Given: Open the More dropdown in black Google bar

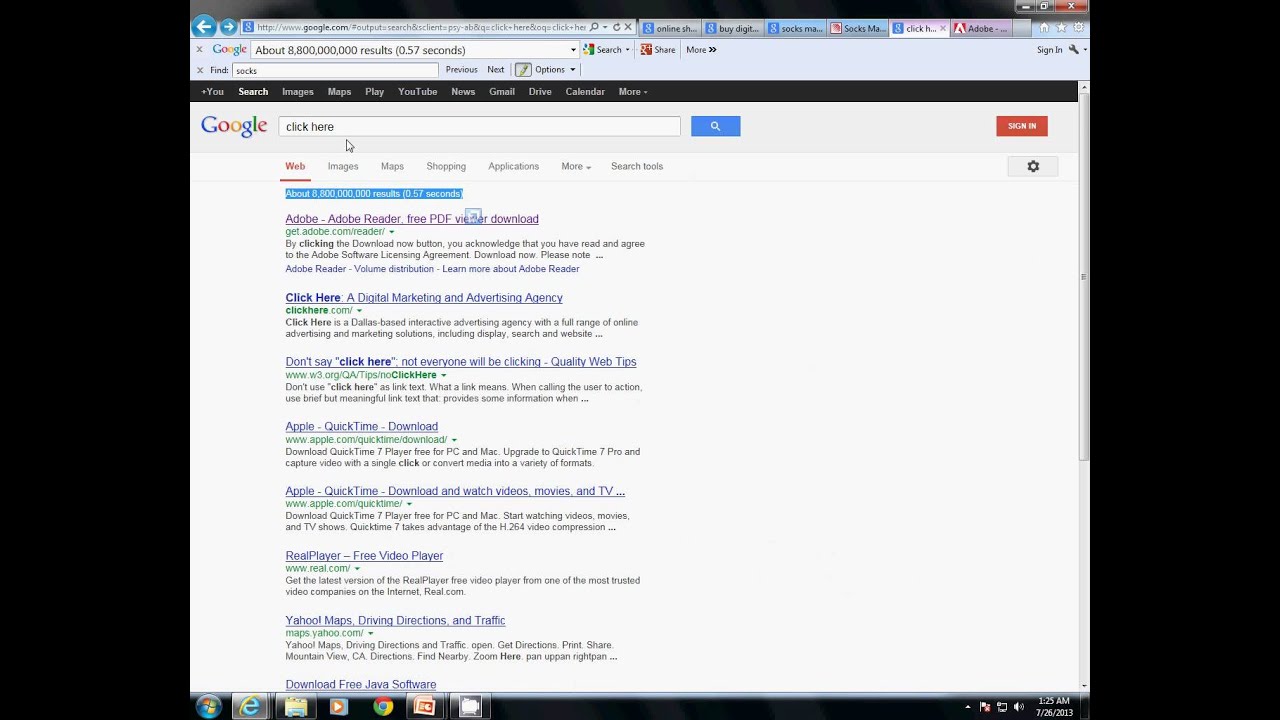Looking at the screenshot, I should (x=633, y=92).
